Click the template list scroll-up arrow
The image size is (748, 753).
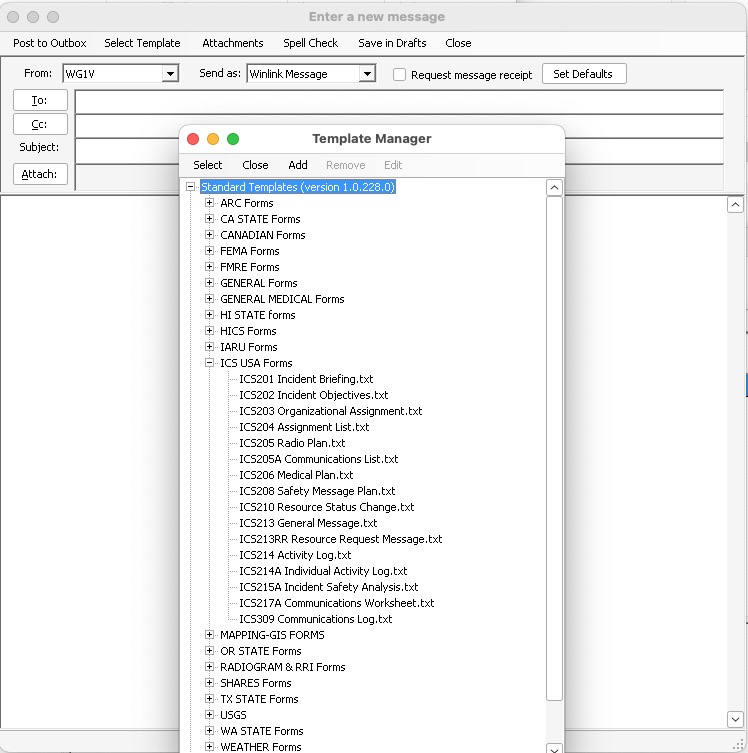555,188
